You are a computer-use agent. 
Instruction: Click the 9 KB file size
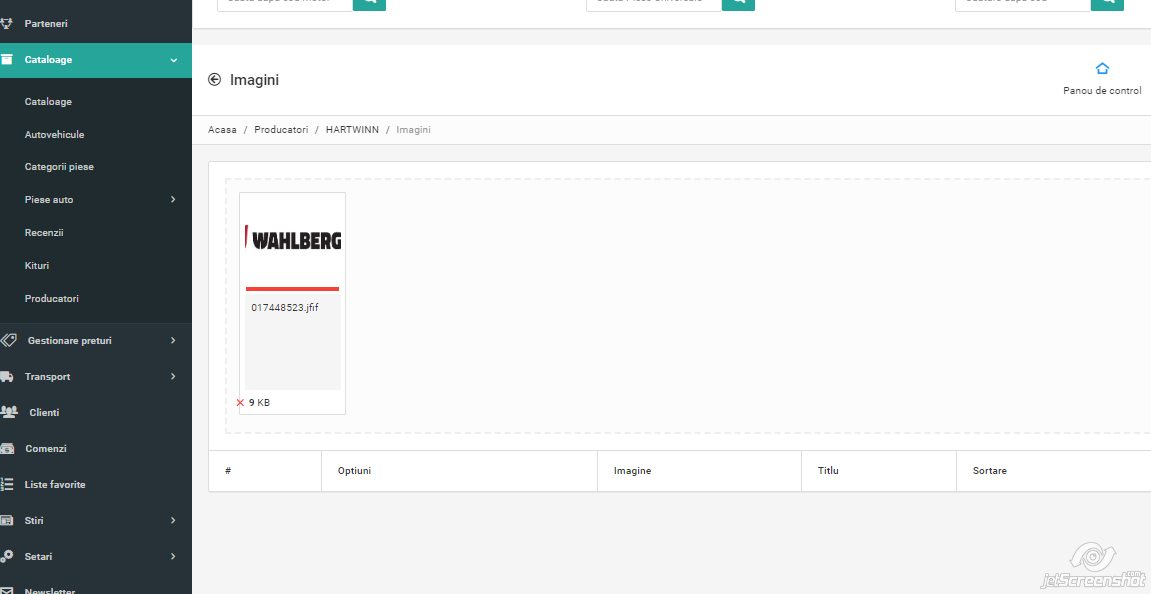[259, 402]
